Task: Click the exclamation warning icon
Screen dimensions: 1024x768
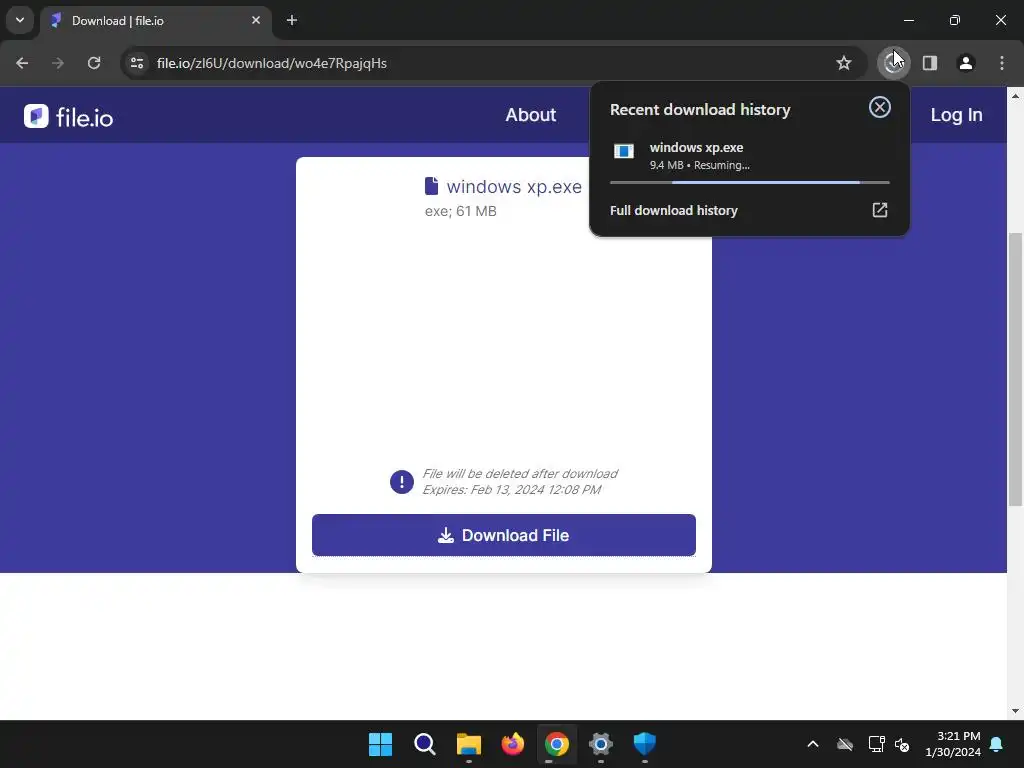Action: [402, 482]
